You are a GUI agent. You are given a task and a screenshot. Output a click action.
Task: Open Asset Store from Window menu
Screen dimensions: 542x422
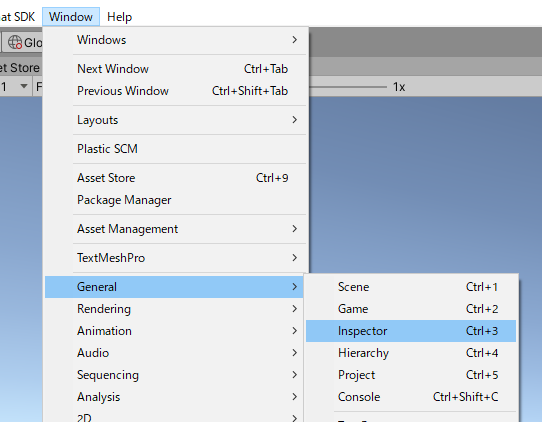176,178
